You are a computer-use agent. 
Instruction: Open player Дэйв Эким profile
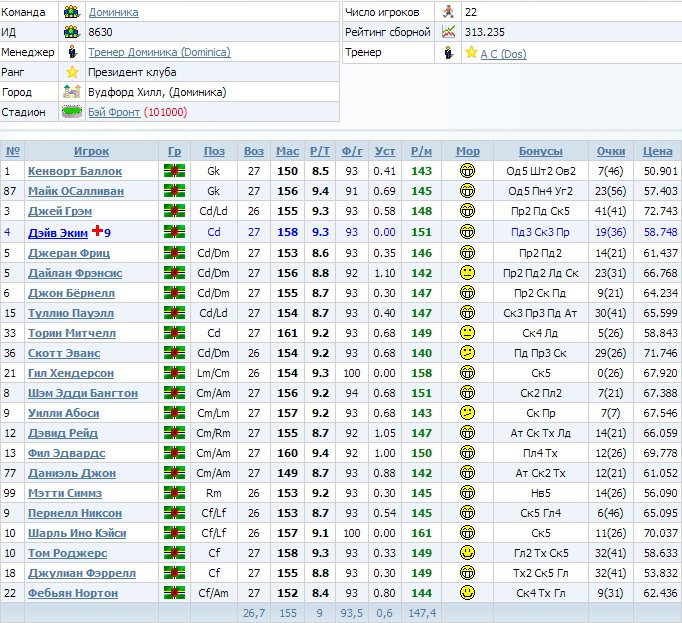point(58,233)
